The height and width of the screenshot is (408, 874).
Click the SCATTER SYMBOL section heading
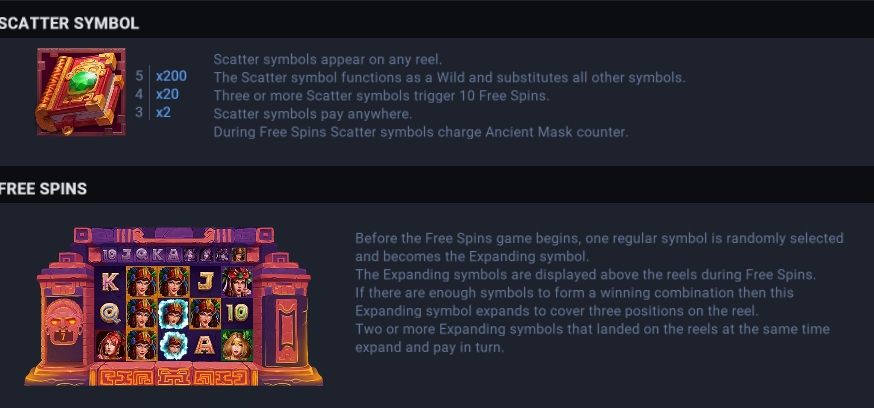tap(69, 23)
